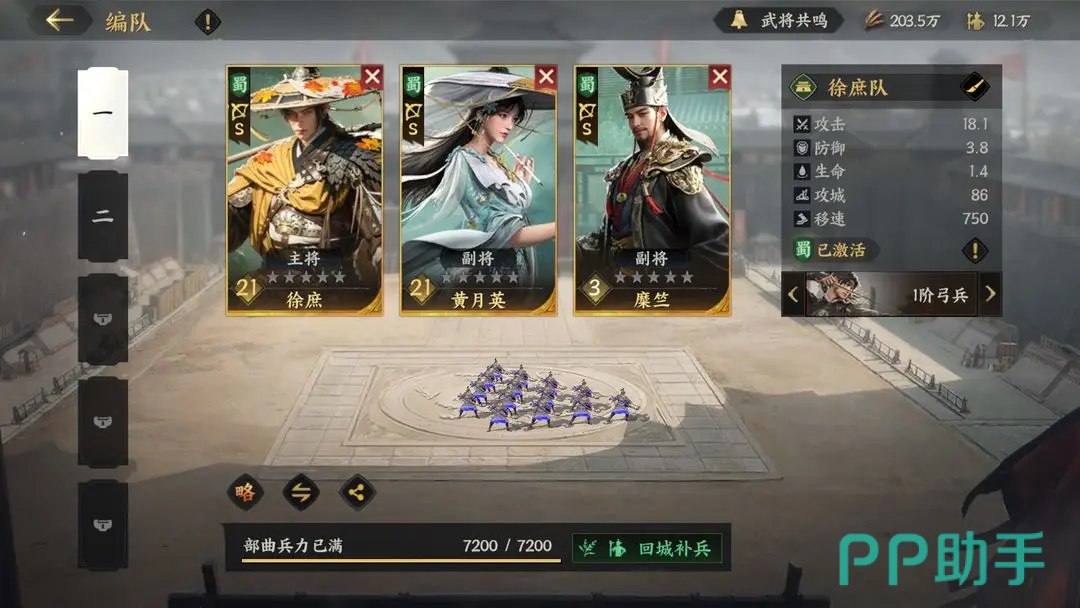Swap generals with the exchange arrows icon

[301, 492]
